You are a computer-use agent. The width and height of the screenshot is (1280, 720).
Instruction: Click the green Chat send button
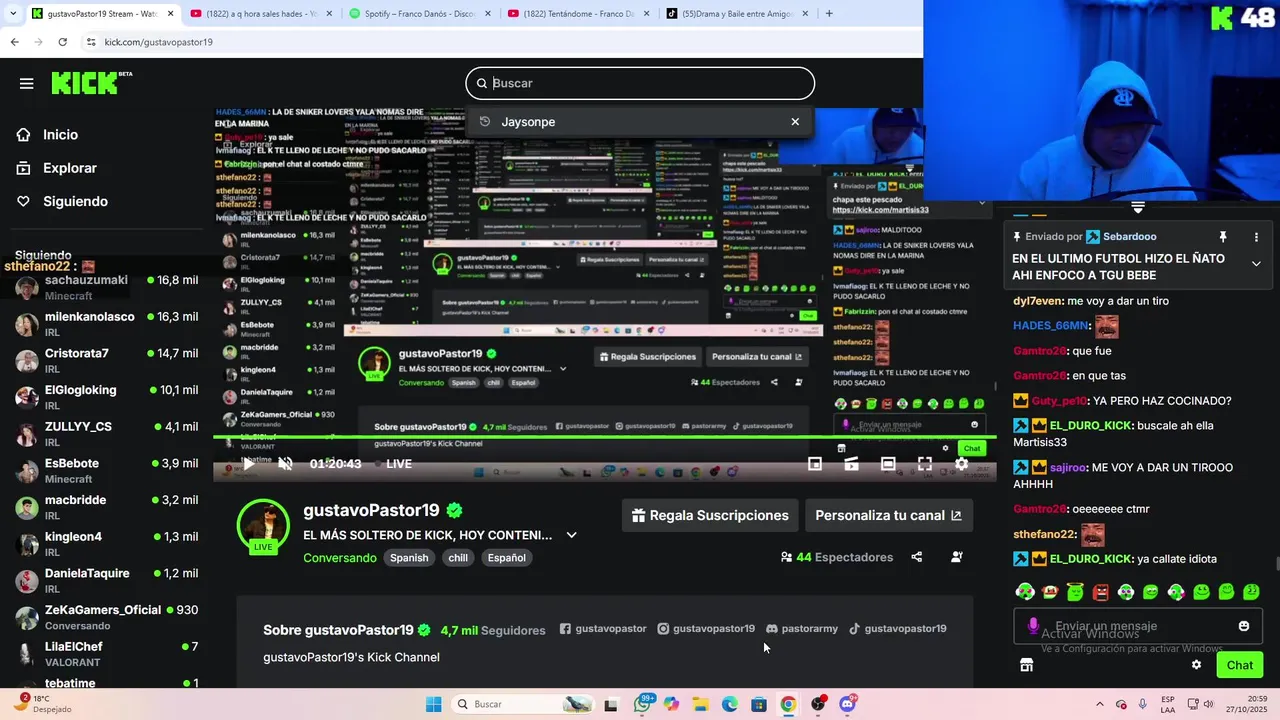coord(1240,665)
